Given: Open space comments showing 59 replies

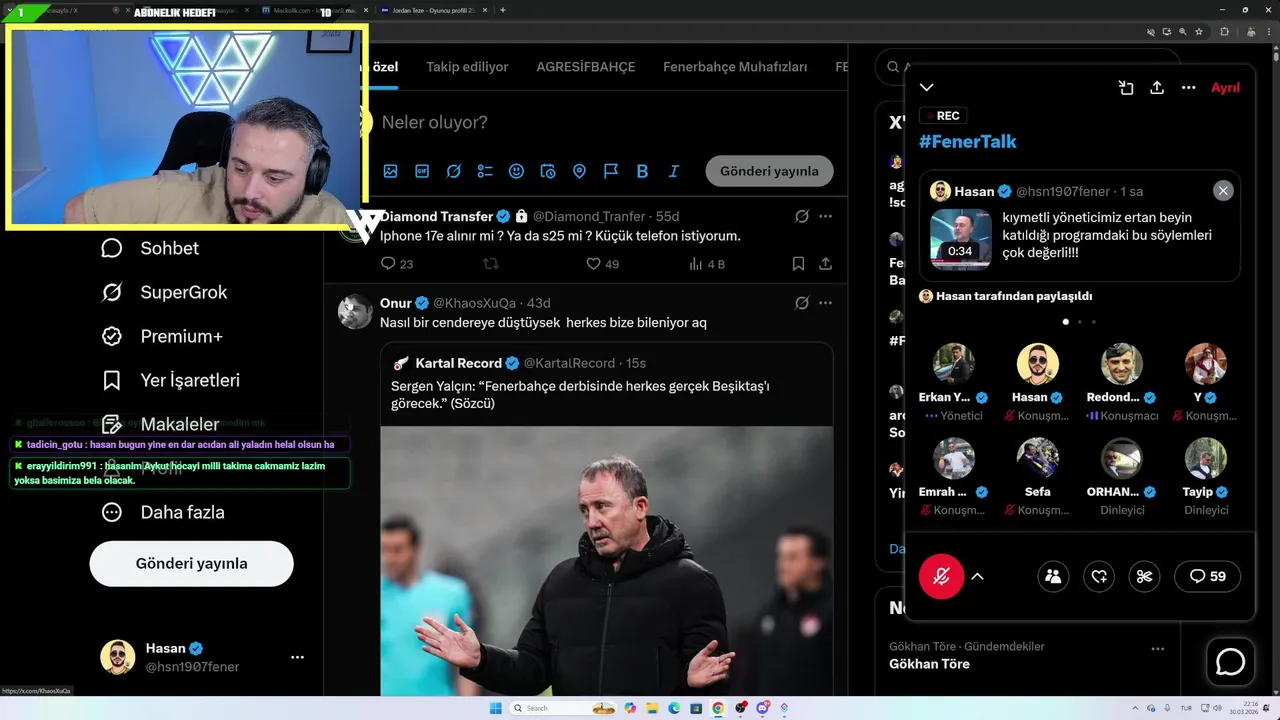Looking at the screenshot, I should coord(1208,576).
